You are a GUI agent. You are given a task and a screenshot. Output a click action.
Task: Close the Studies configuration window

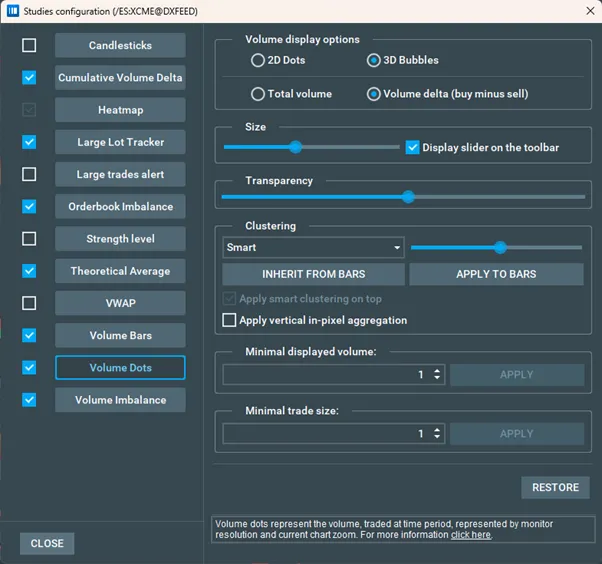587,10
